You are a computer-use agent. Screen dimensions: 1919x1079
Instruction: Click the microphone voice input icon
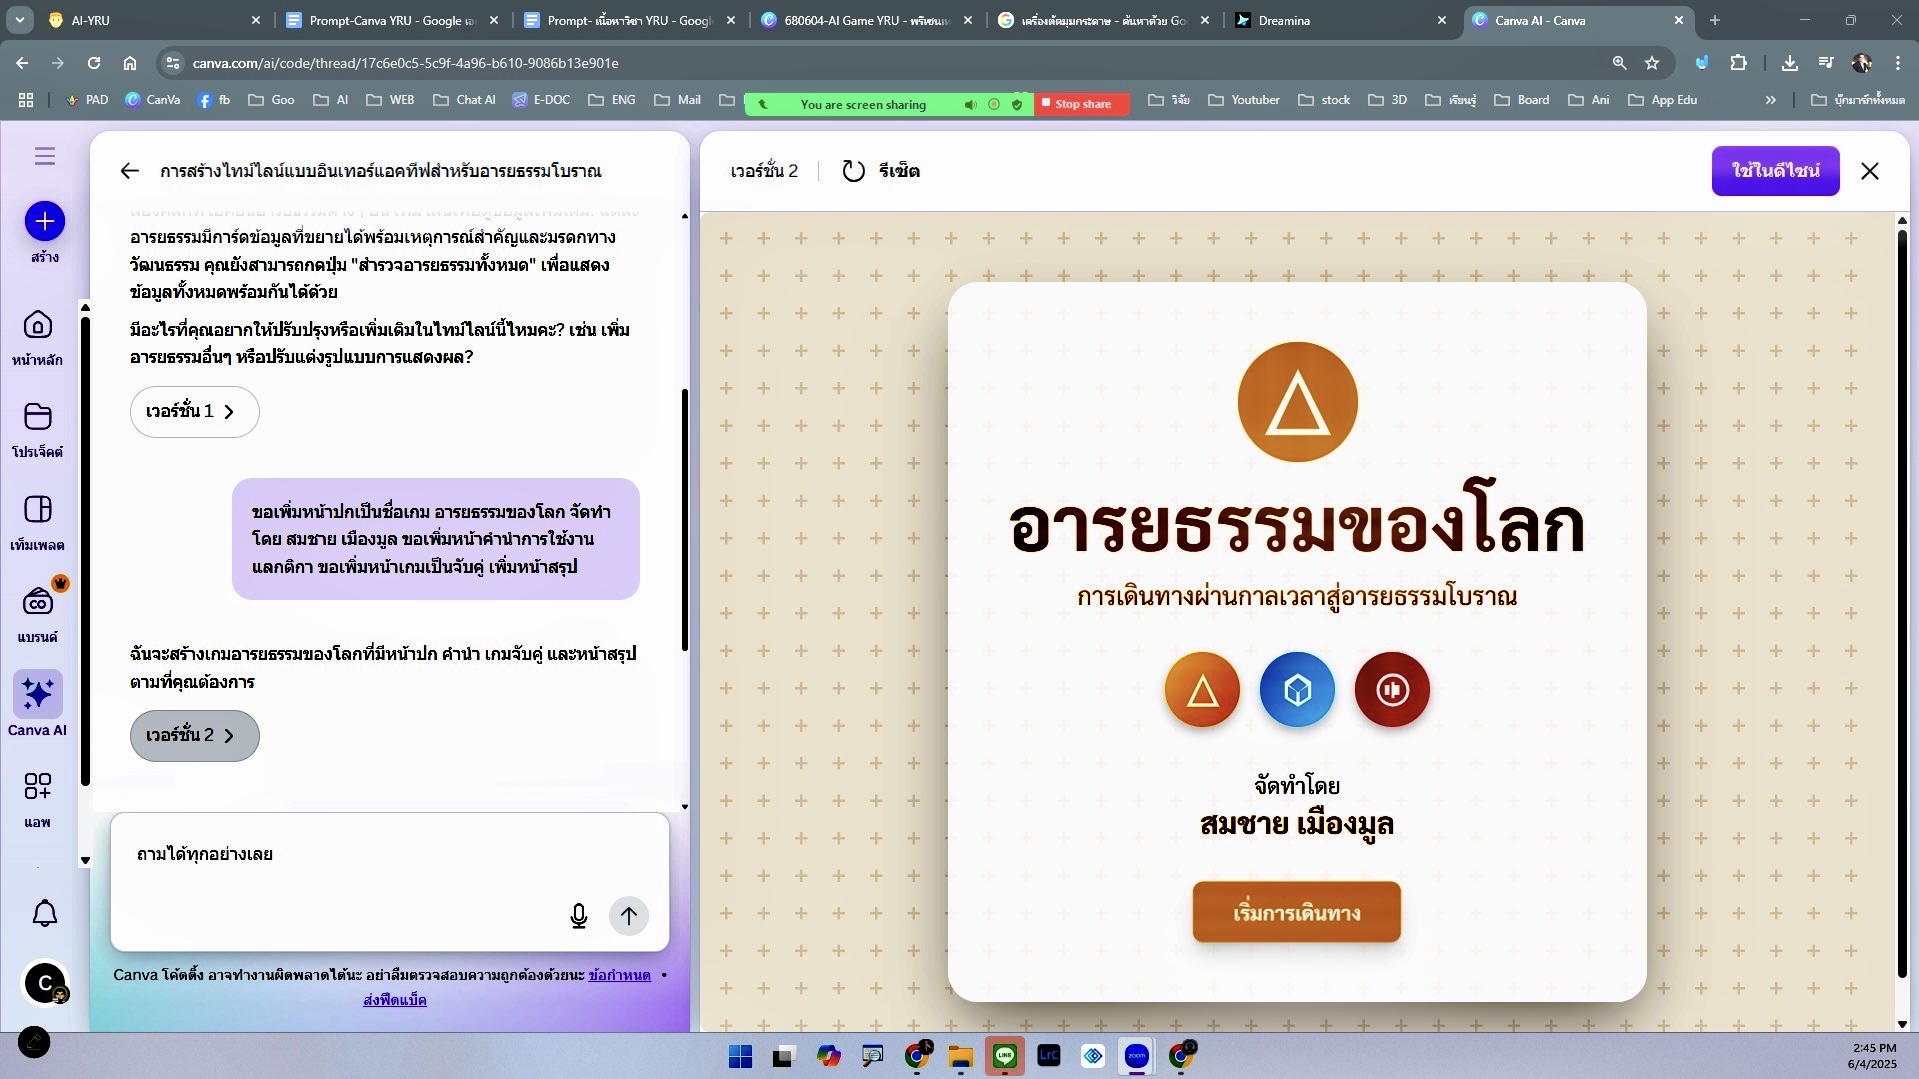coord(578,916)
